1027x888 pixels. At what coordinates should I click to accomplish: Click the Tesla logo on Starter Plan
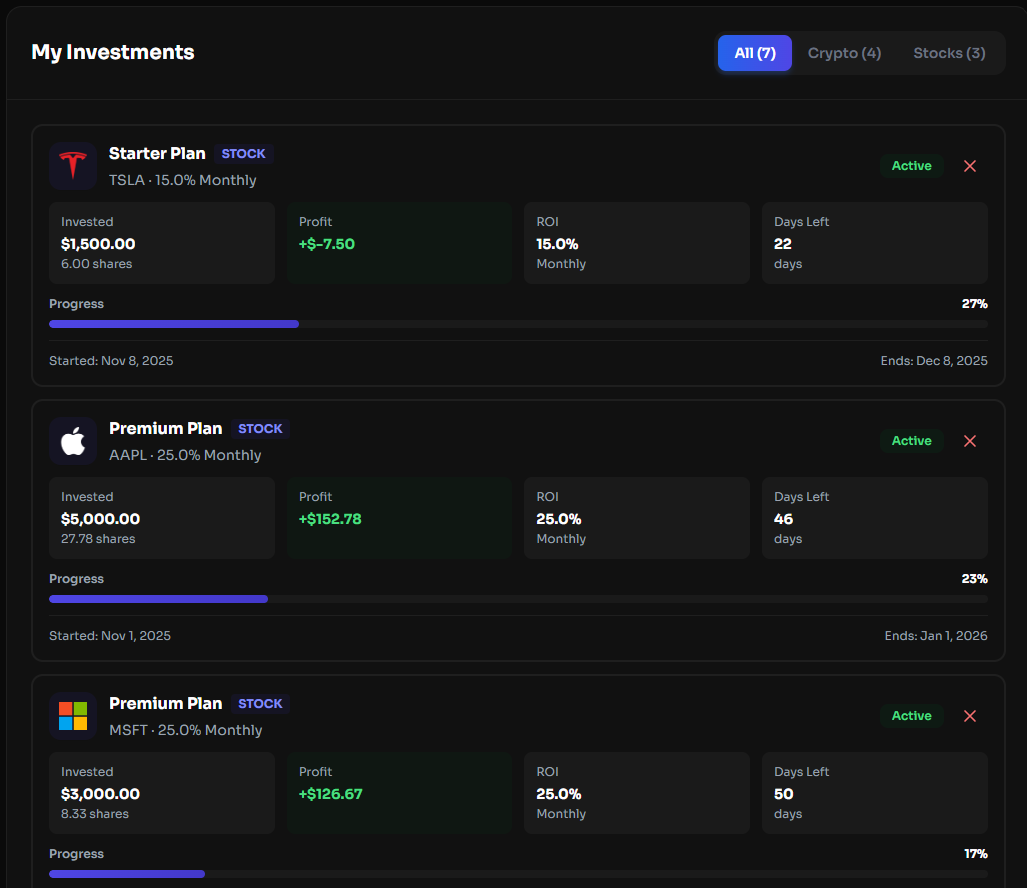(x=72, y=165)
